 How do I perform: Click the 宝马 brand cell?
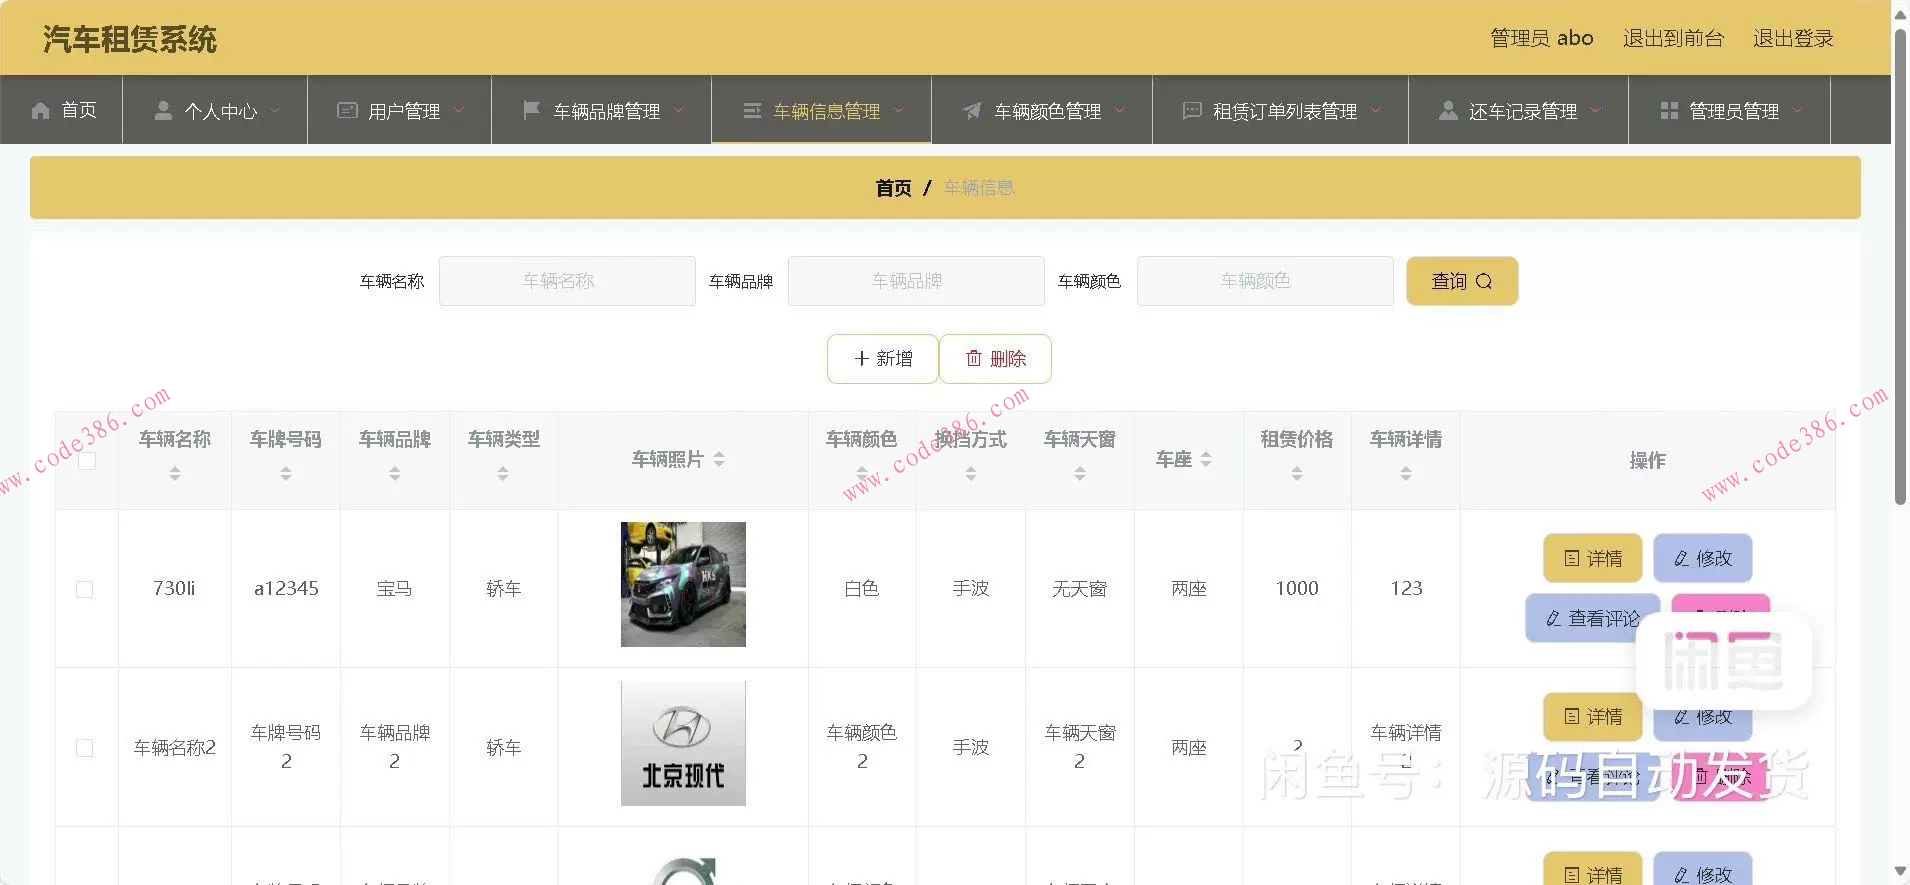[394, 589]
